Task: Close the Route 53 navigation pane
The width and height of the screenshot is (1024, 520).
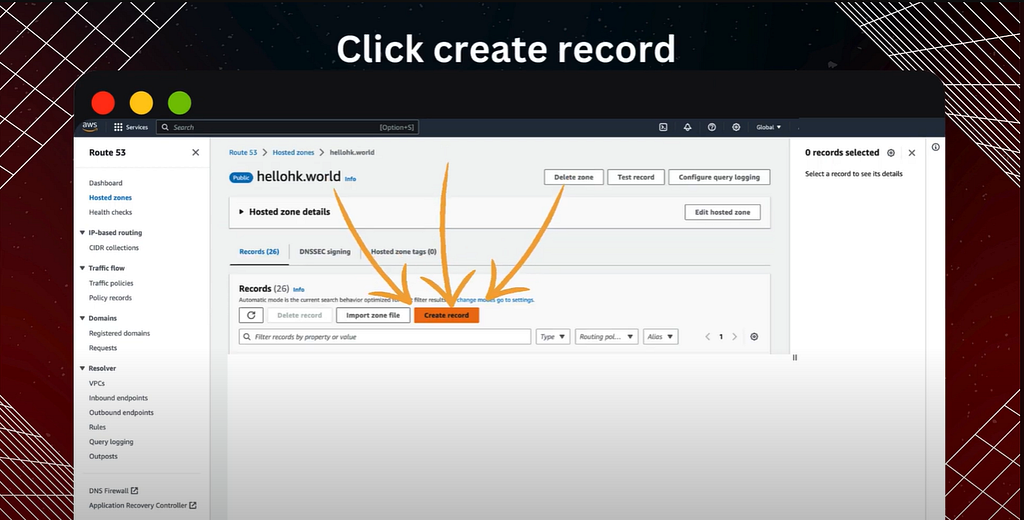Action: pos(195,152)
